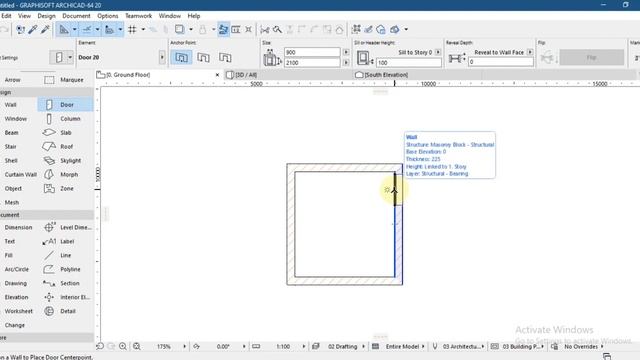Toggle the Trace reference icon in toolbar
Viewport: 640px width, 360px height.
click(179, 29)
